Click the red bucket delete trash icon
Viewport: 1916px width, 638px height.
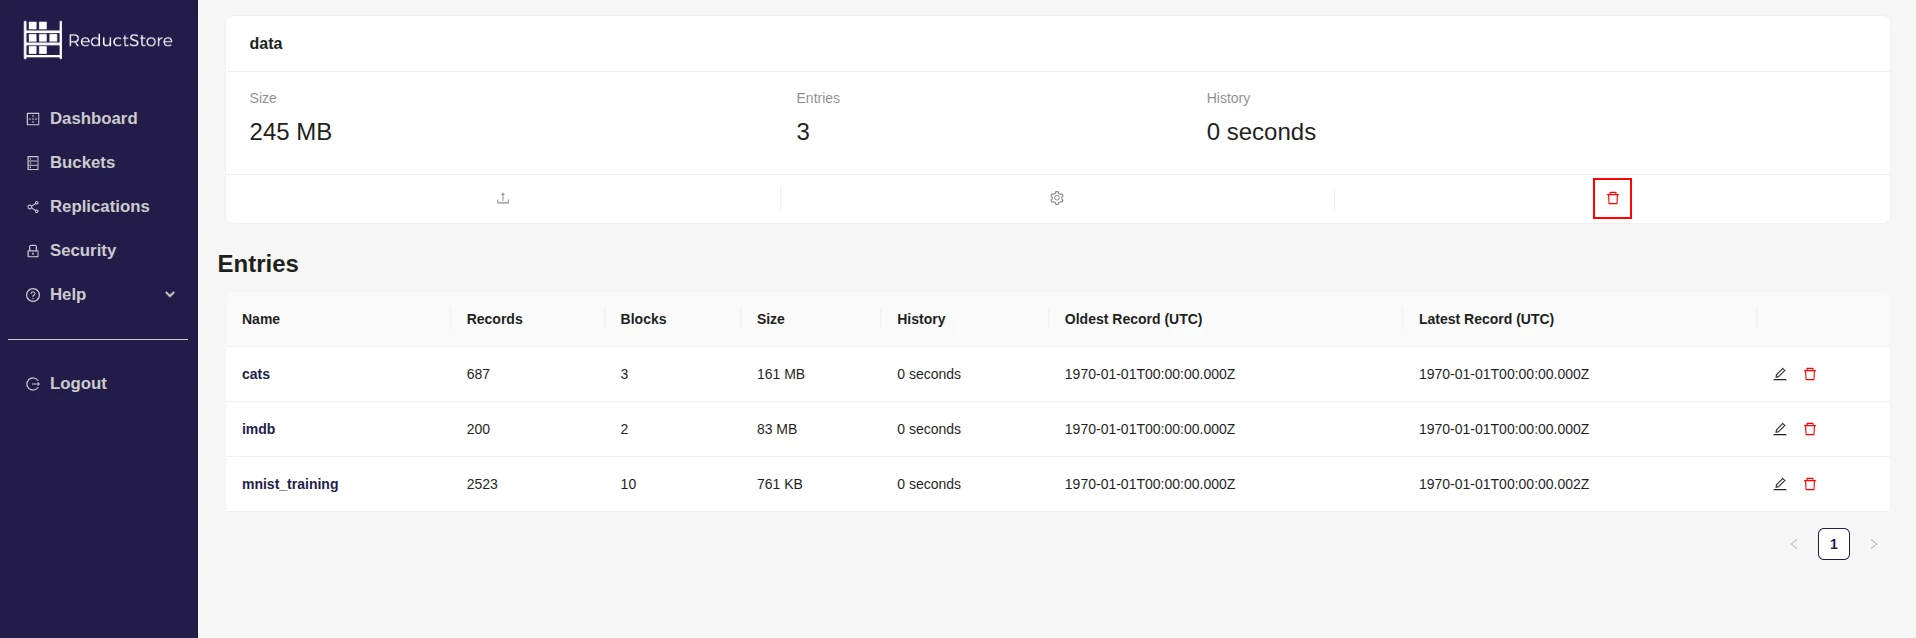tap(1612, 198)
